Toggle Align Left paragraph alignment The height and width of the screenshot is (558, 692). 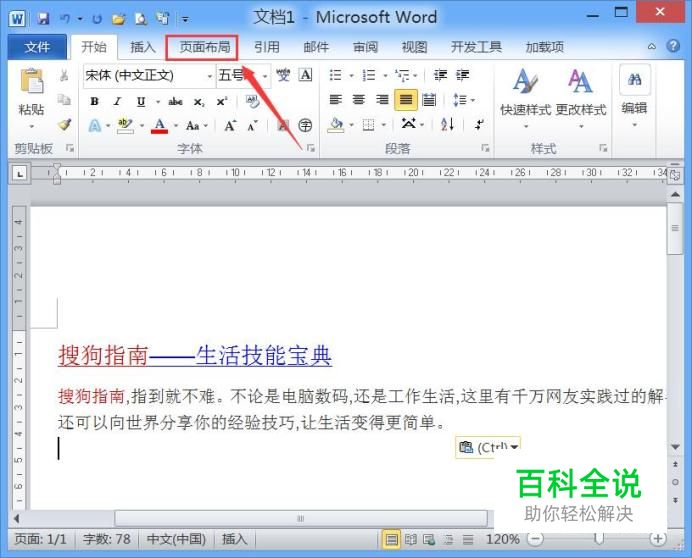click(x=336, y=100)
